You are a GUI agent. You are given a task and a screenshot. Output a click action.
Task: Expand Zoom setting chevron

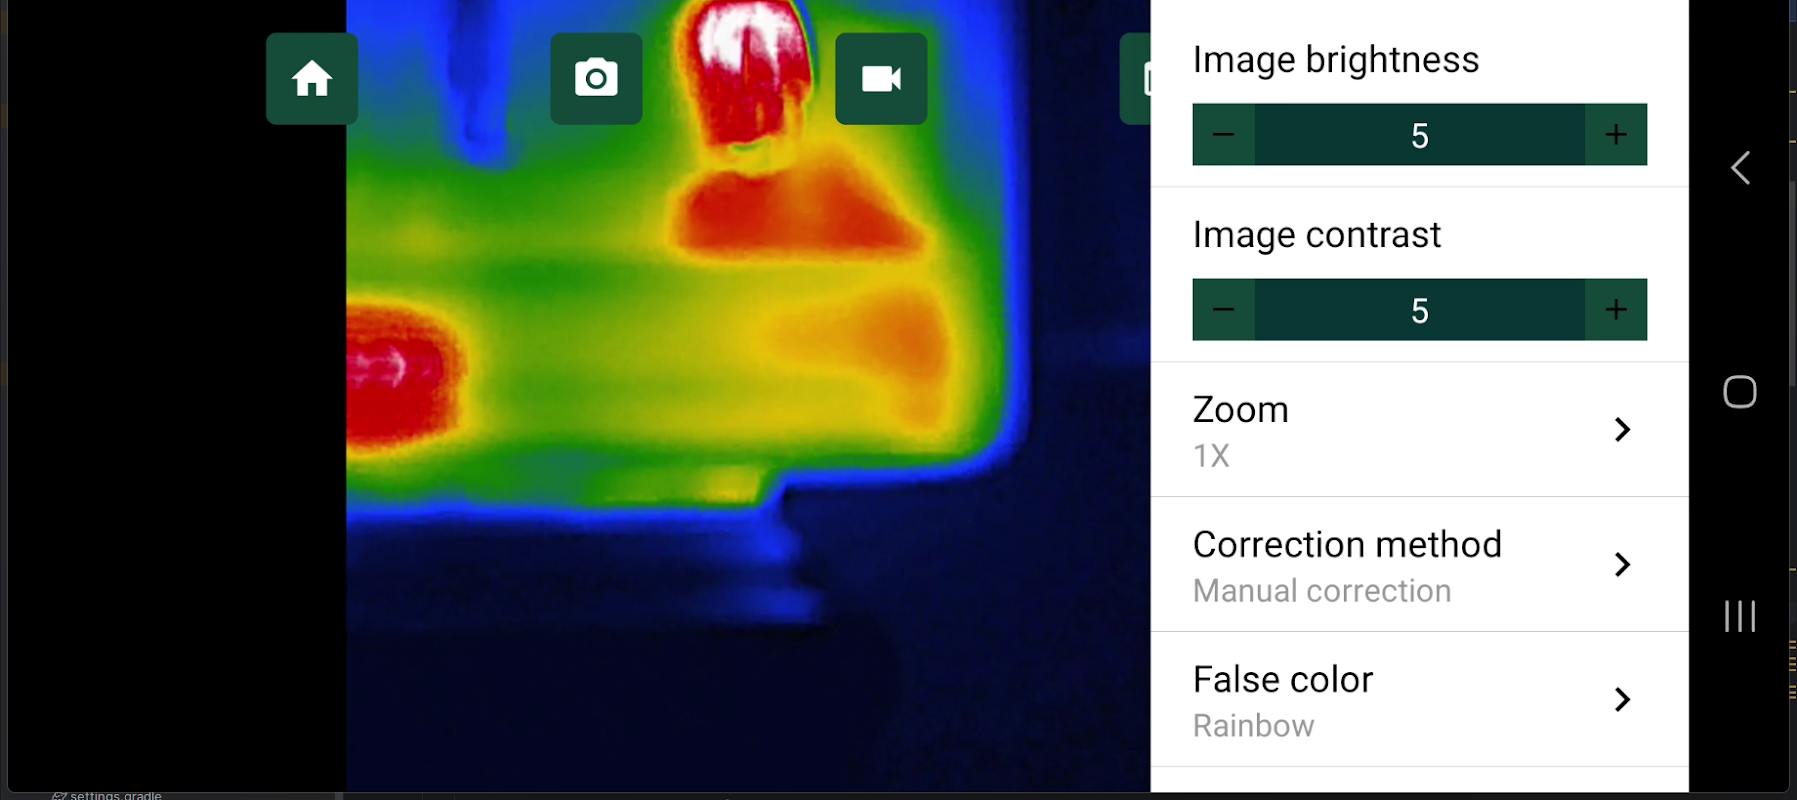(1622, 430)
